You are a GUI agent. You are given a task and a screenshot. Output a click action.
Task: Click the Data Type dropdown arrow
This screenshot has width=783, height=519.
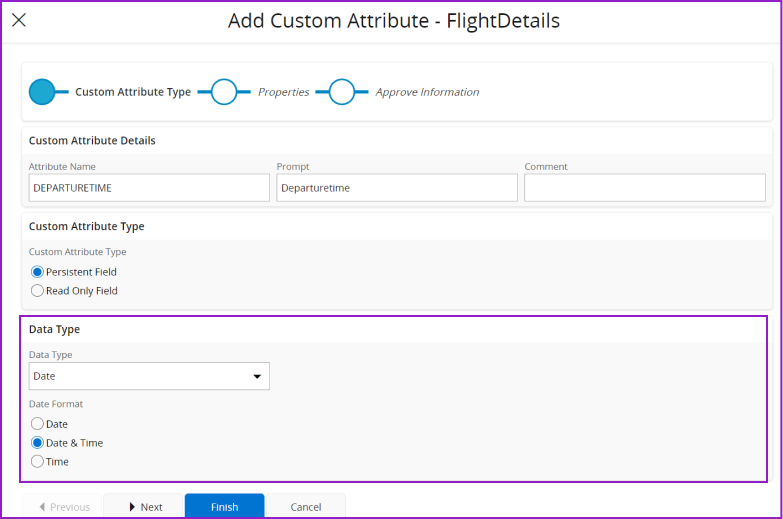point(257,377)
